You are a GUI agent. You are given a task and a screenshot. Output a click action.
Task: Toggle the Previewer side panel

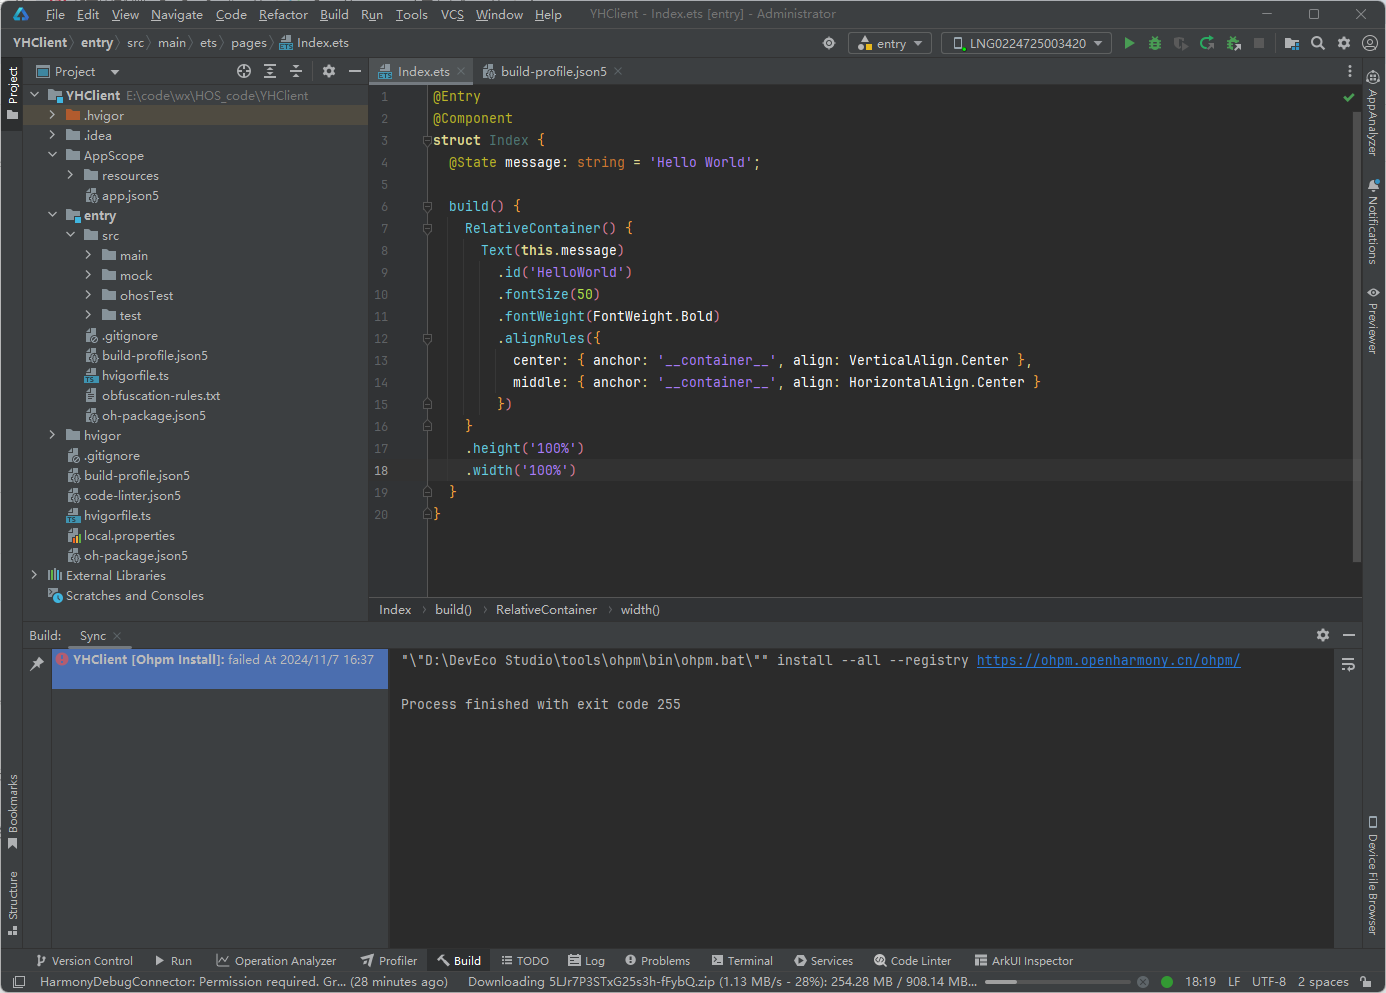click(x=1373, y=320)
